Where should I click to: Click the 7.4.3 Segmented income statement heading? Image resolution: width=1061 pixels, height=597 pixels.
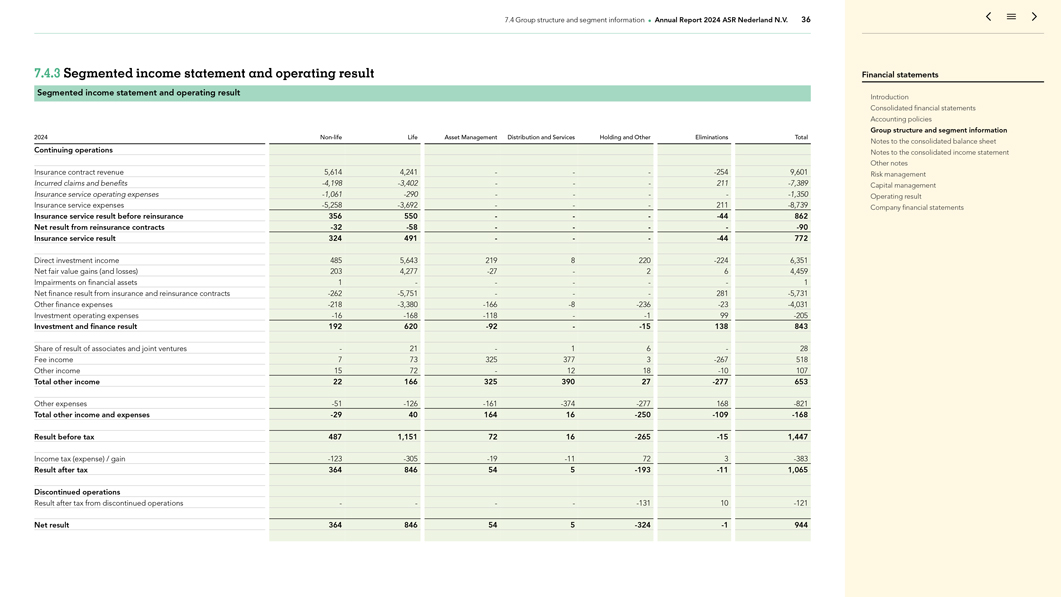coord(204,73)
